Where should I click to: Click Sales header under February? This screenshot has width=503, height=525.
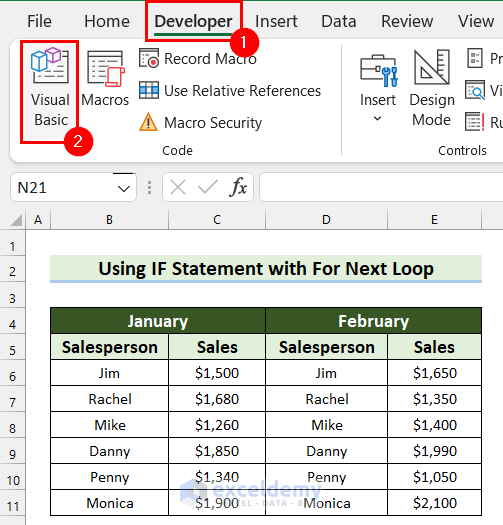click(434, 347)
